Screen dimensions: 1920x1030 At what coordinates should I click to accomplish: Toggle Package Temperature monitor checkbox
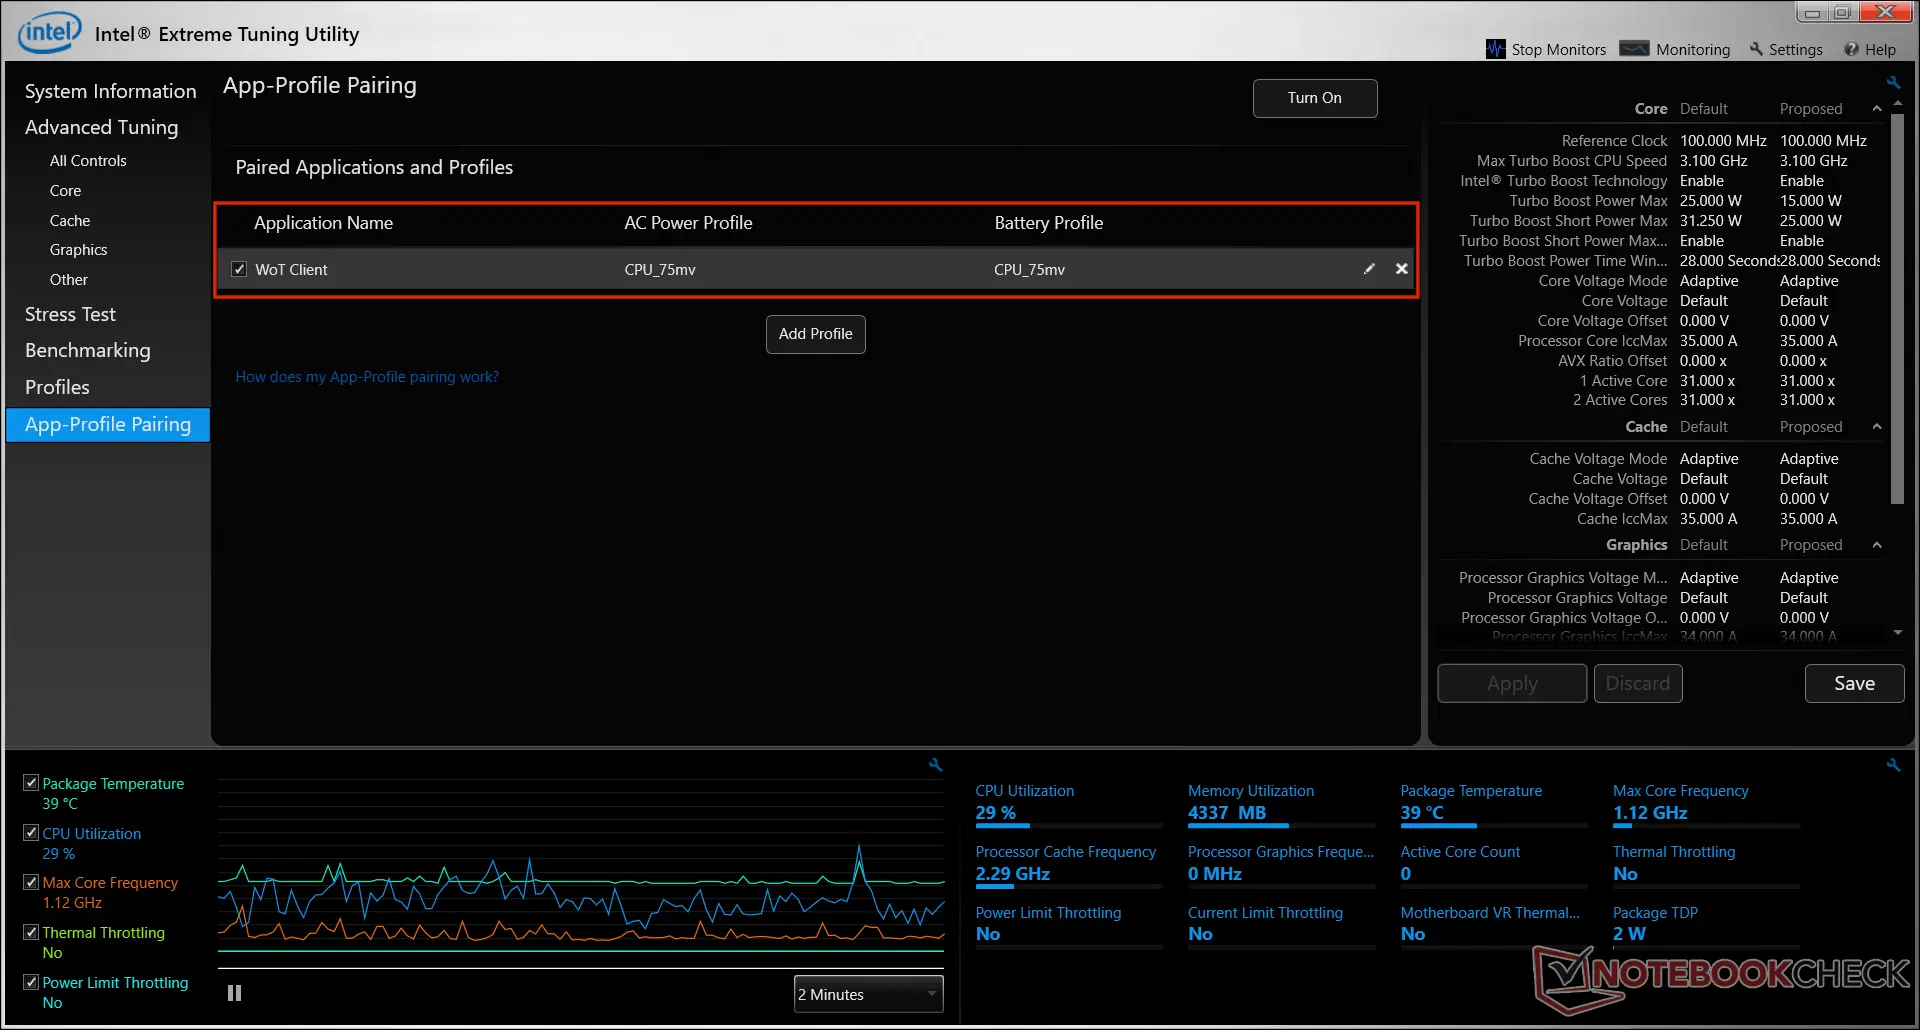click(31, 783)
